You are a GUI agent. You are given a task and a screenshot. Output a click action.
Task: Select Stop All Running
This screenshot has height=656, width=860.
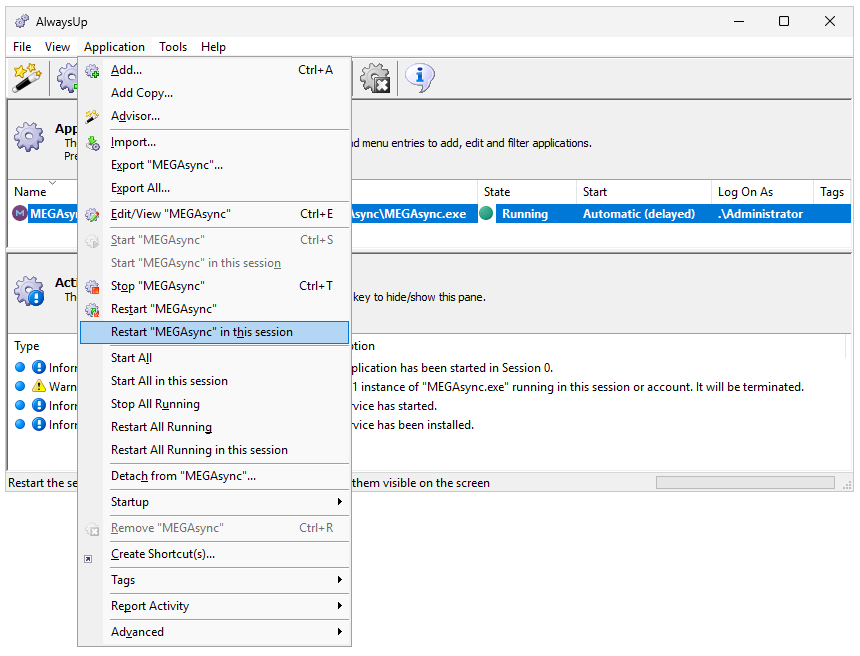click(x=155, y=404)
